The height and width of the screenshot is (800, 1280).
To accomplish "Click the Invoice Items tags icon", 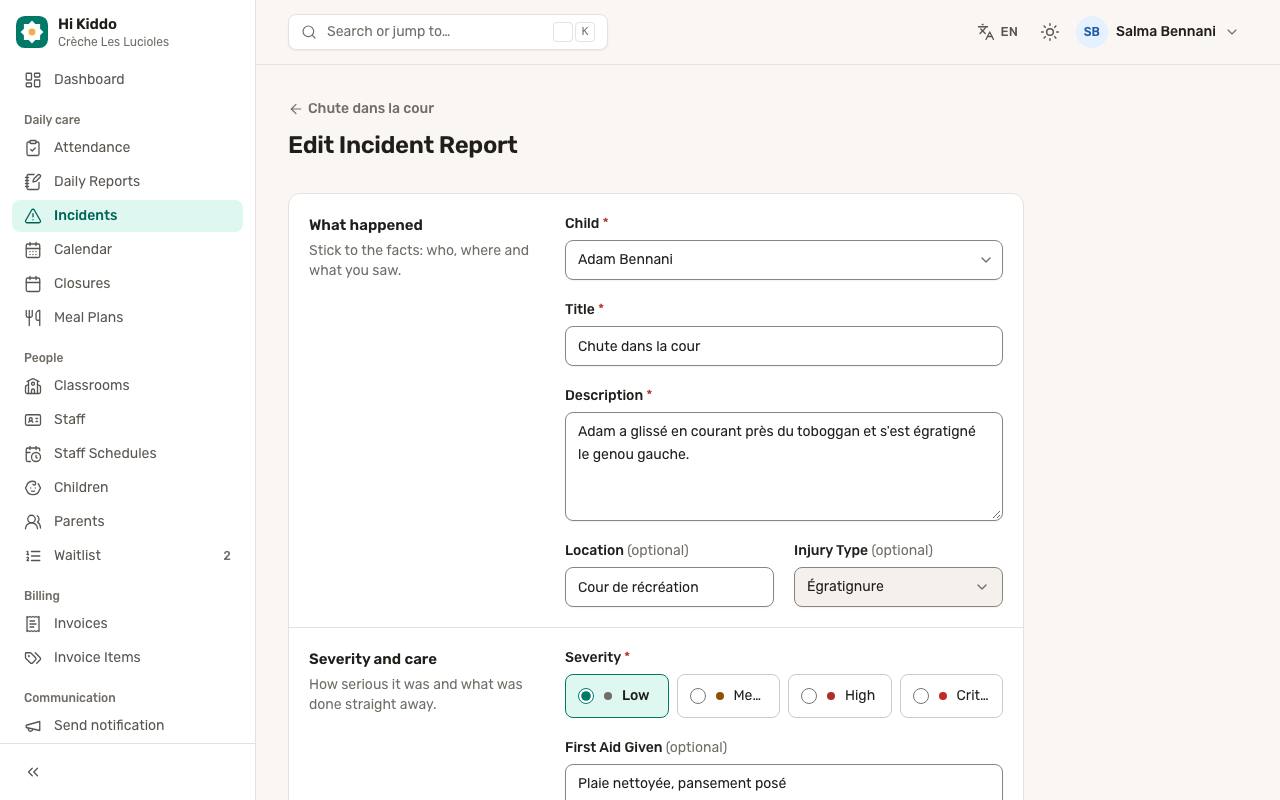I will [33, 658].
